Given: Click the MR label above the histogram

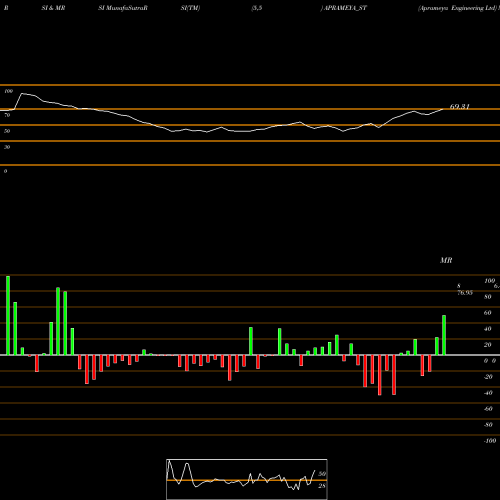Looking at the screenshot, I should (x=446, y=260).
